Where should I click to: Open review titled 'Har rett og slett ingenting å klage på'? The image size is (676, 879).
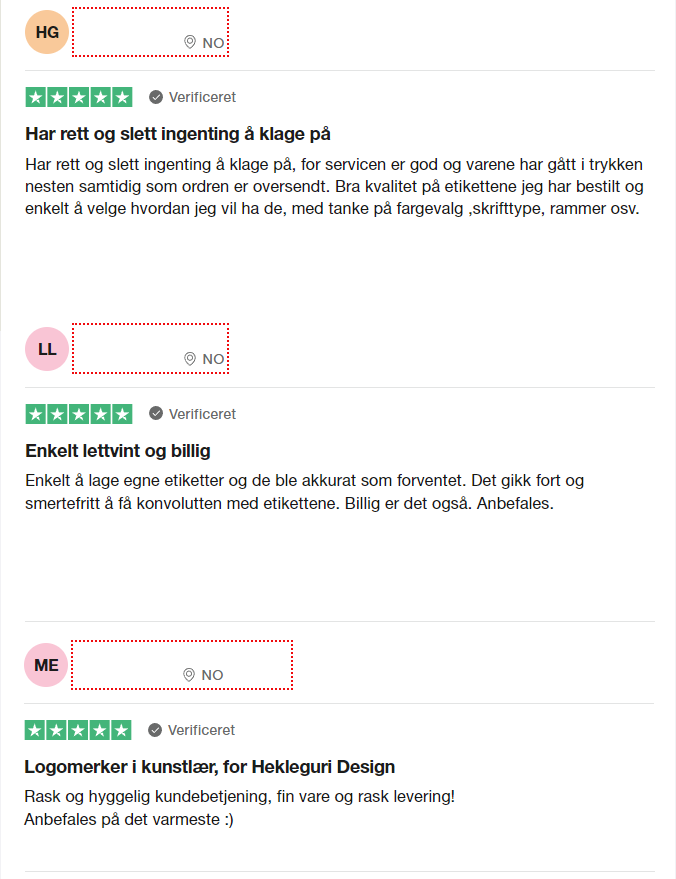click(178, 134)
